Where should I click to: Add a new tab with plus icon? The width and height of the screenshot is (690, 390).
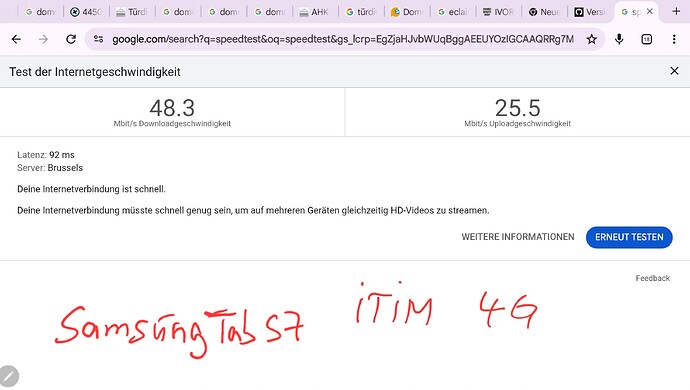tap(676, 11)
